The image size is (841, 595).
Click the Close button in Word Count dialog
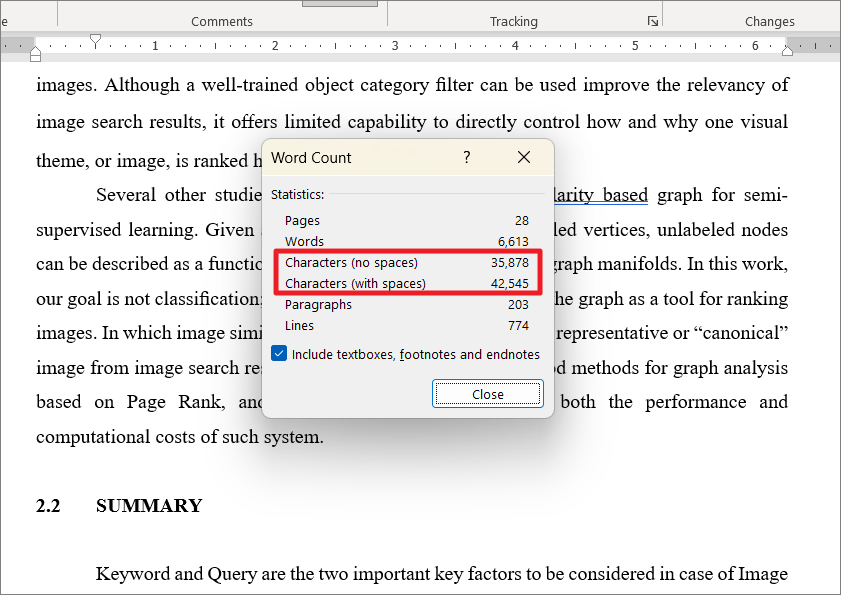(487, 394)
